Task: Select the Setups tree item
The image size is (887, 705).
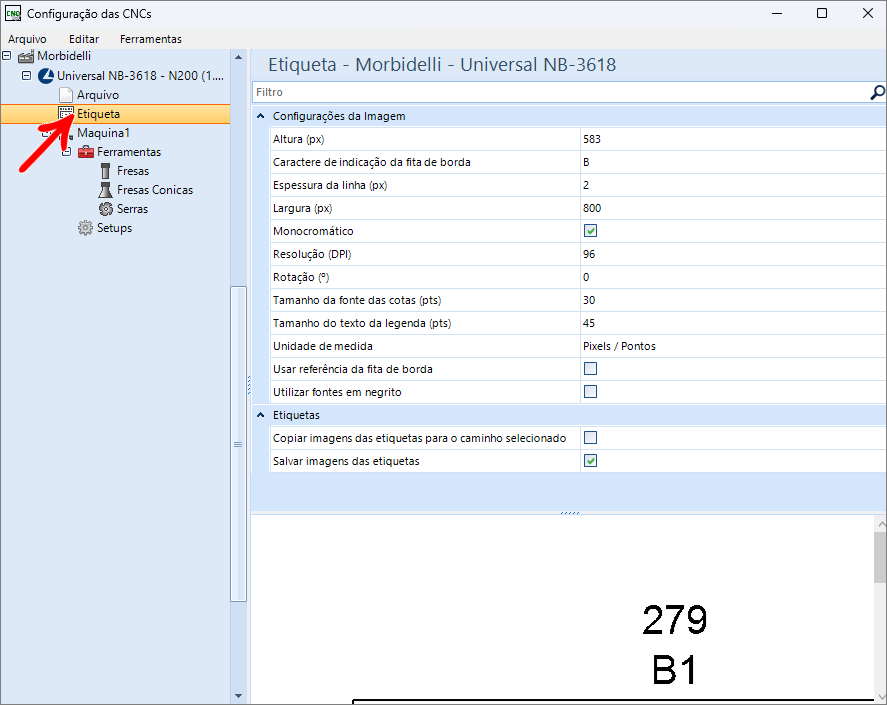Action: [114, 228]
